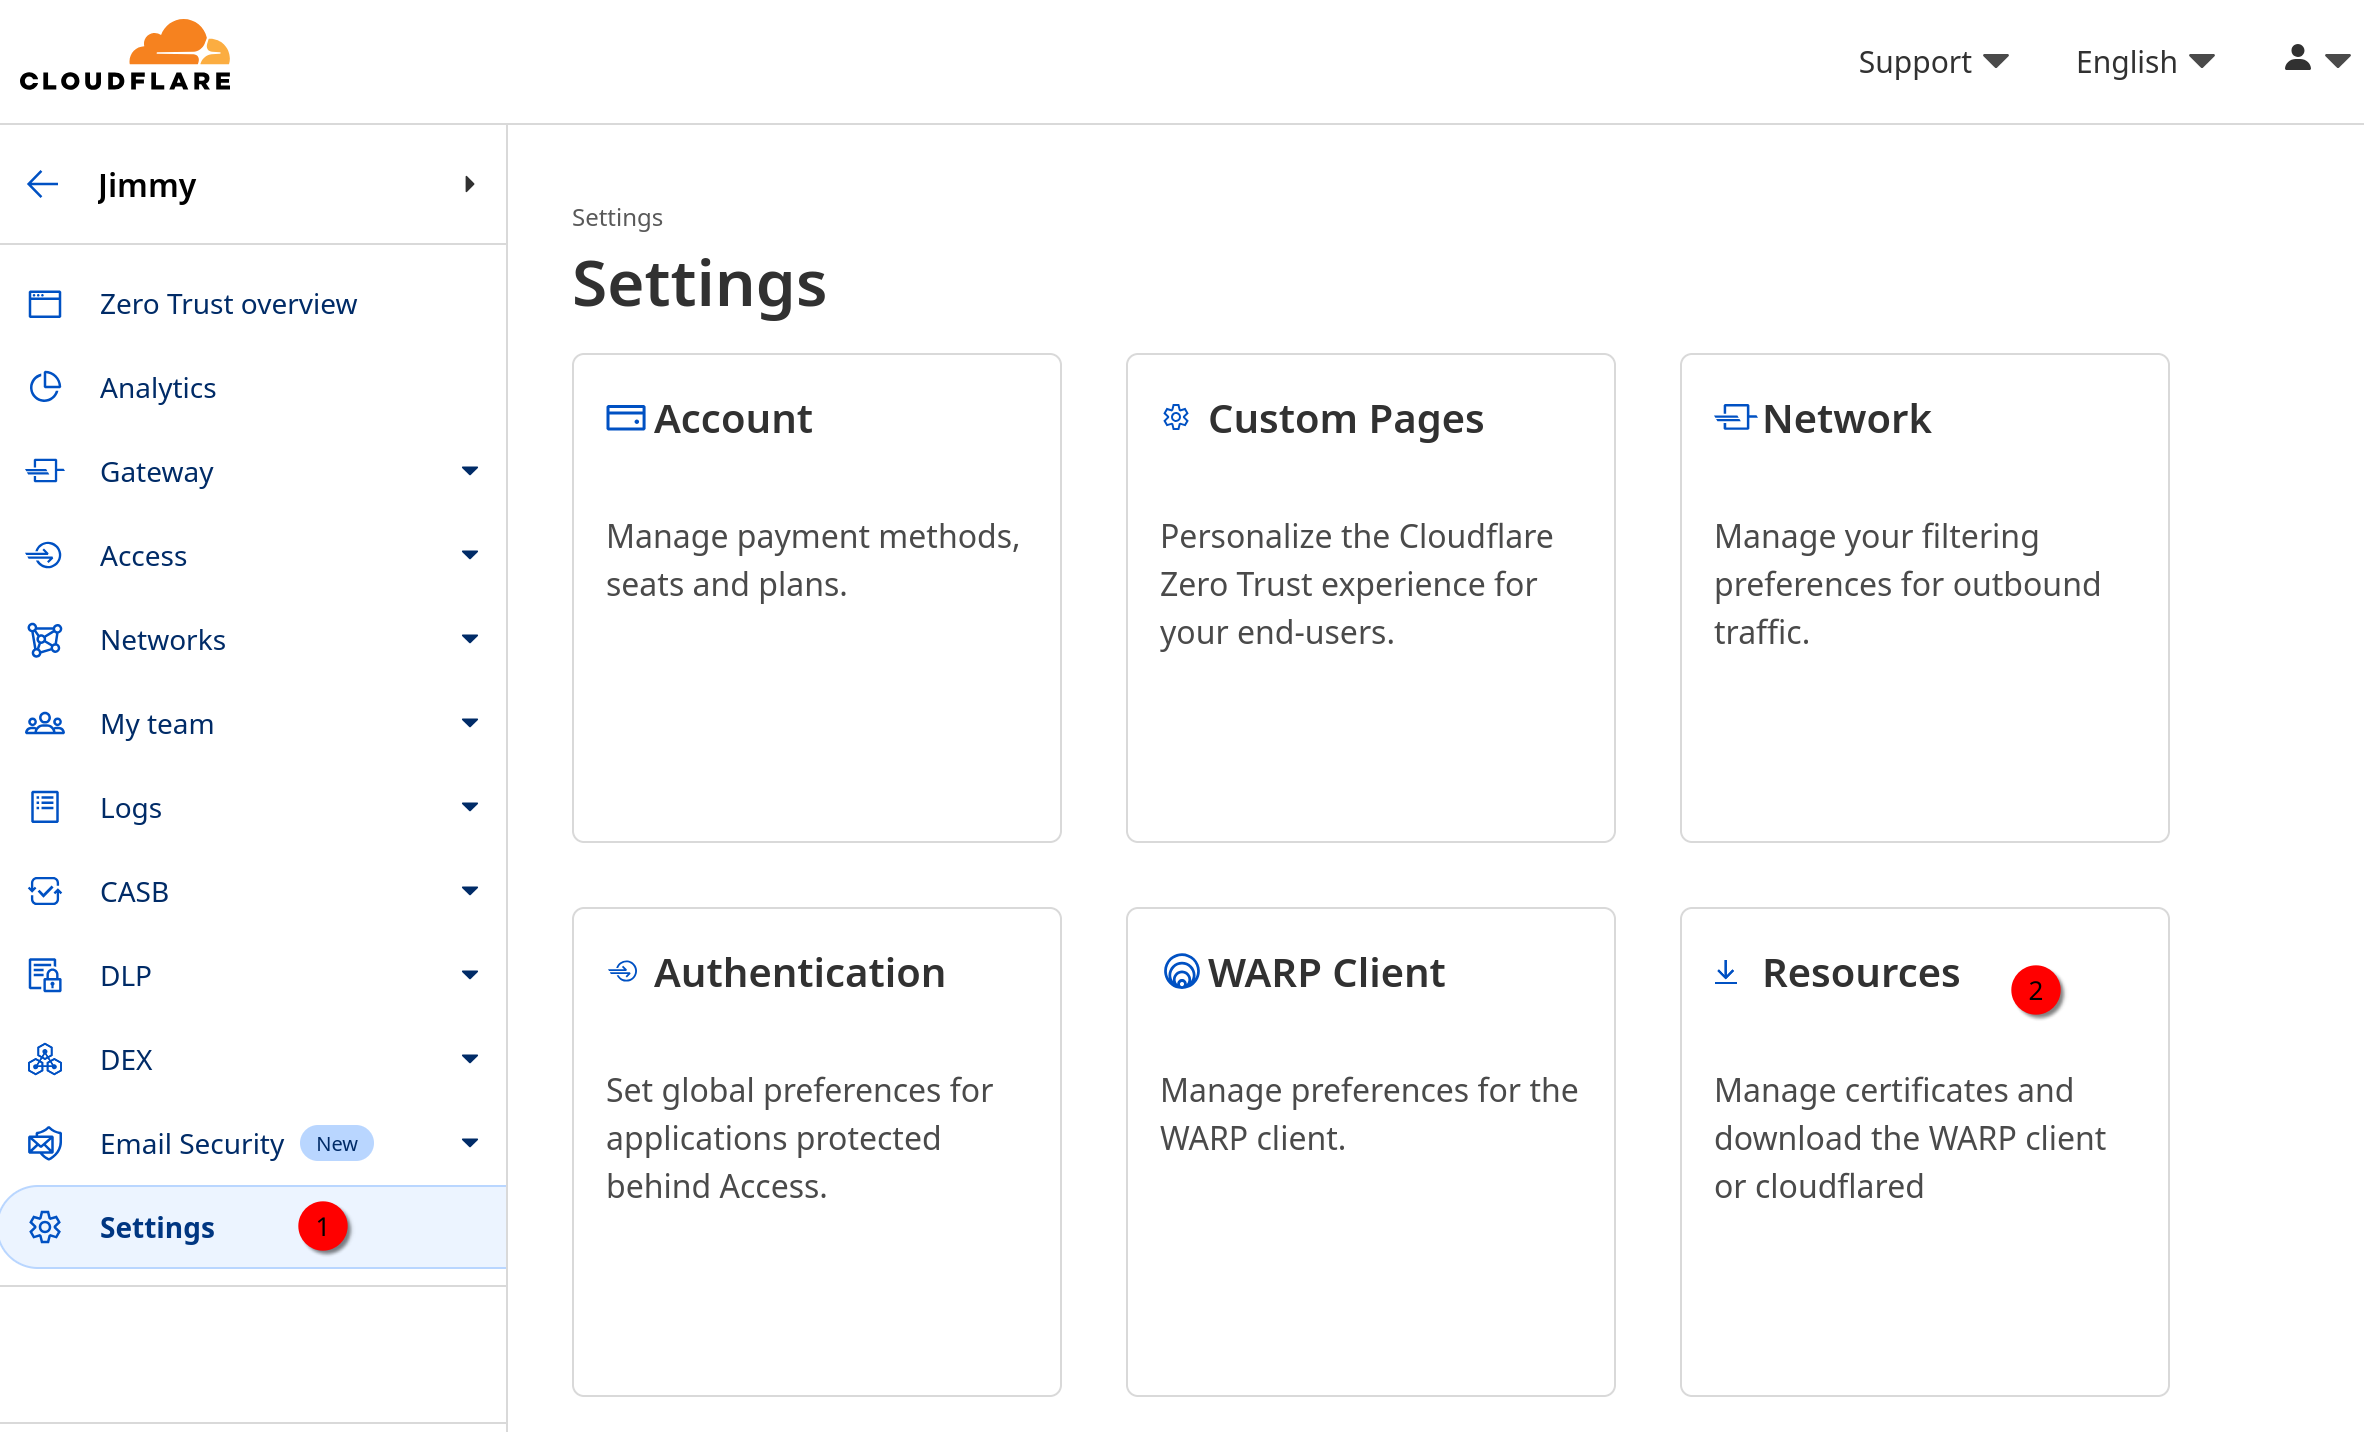Click the My team people icon
Image resolution: width=2364 pixels, height=1432 pixels.
coord(45,724)
